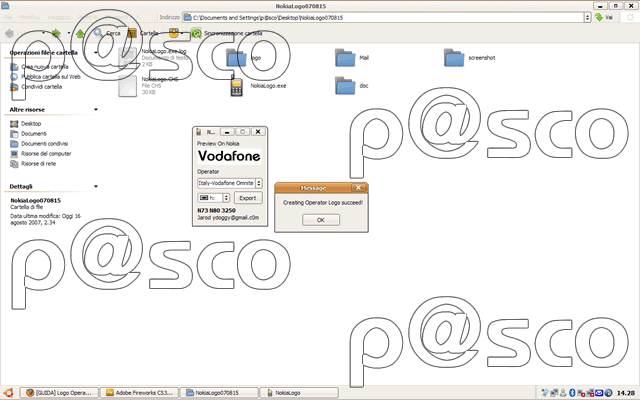Click OK in the Message dialog
The width and height of the screenshot is (640, 400).
321,220
